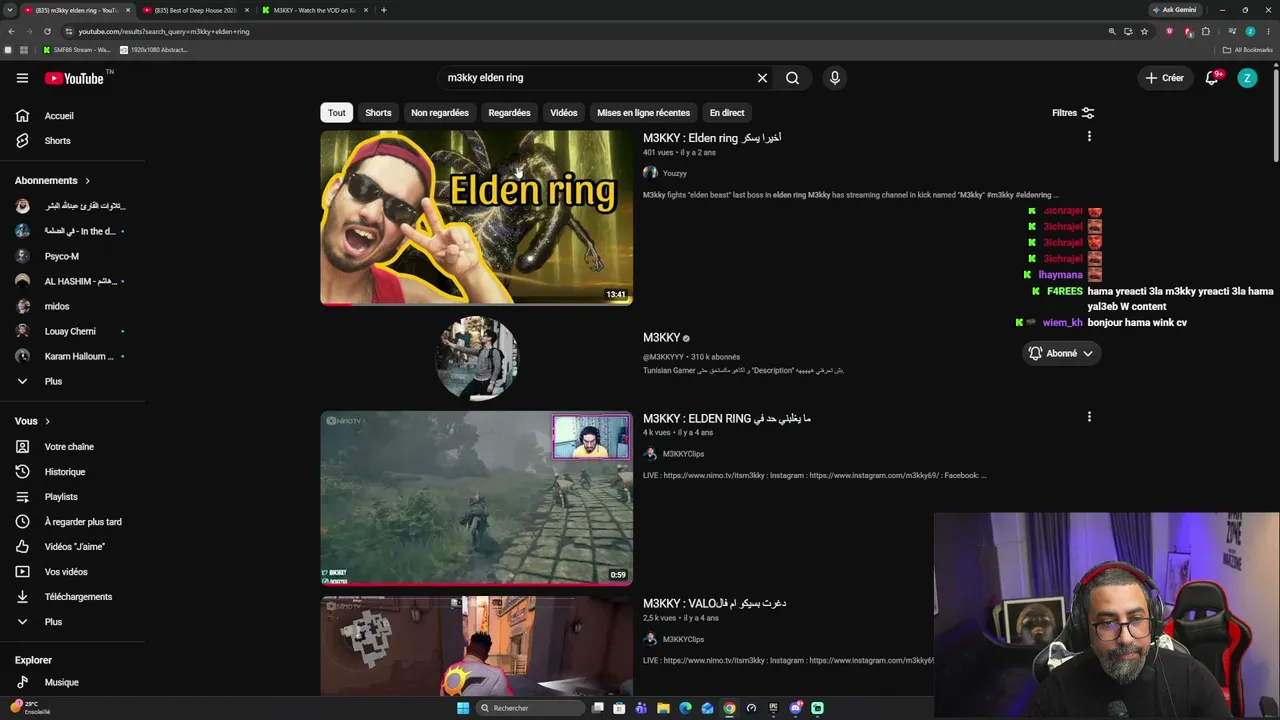This screenshot has height=720, width=1280.
Task: Select the Vidéos filter chip
Action: click(x=564, y=113)
